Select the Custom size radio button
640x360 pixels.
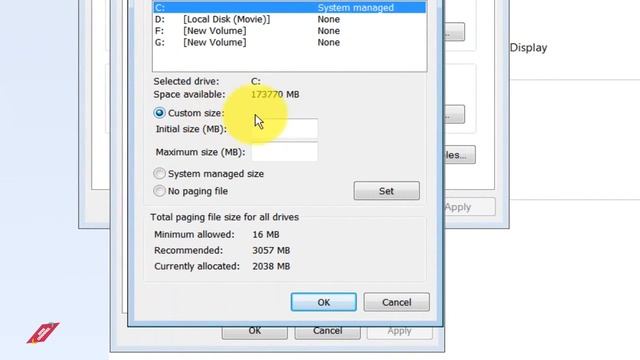tap(159, 113)
